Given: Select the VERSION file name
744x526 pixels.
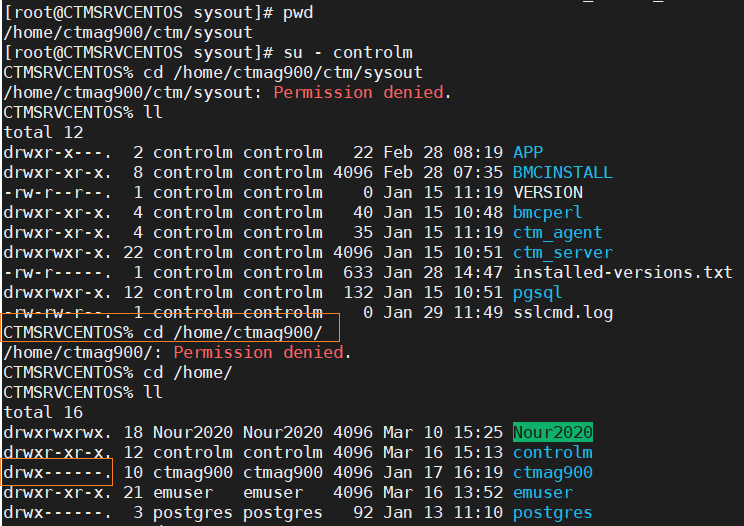Looking at the screenshot, I should 548,192.
